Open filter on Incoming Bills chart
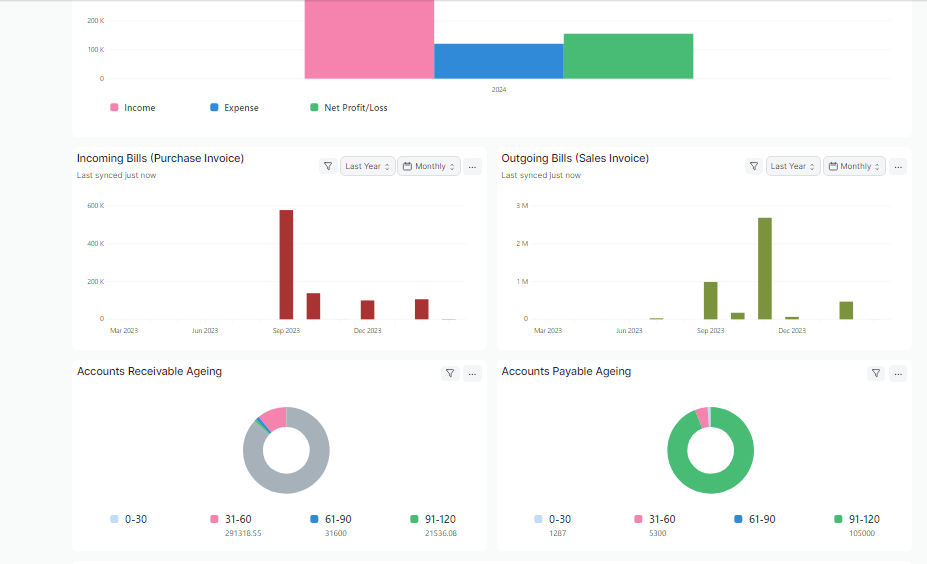This screenshot has height=564, width=927. point(328,166)
